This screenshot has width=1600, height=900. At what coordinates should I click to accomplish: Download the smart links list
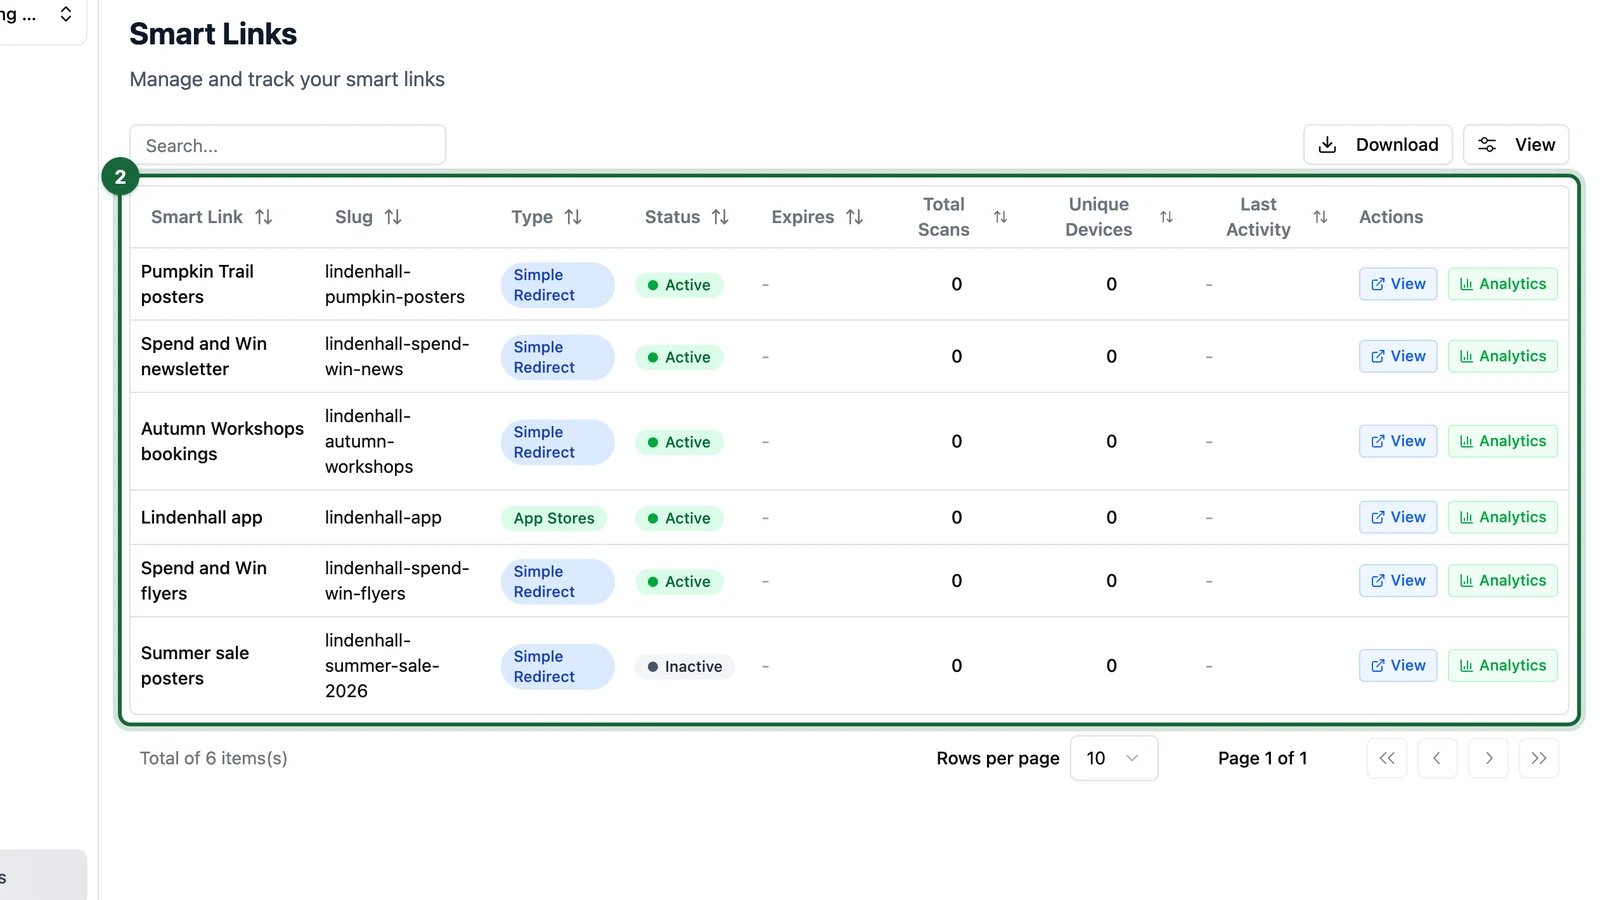pos(1377,145)
